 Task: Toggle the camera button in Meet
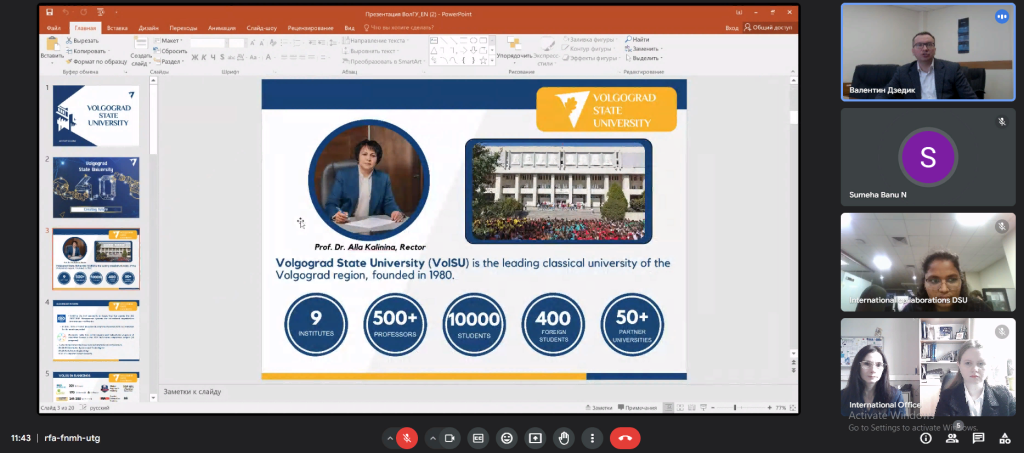click(x=449, y=438)
